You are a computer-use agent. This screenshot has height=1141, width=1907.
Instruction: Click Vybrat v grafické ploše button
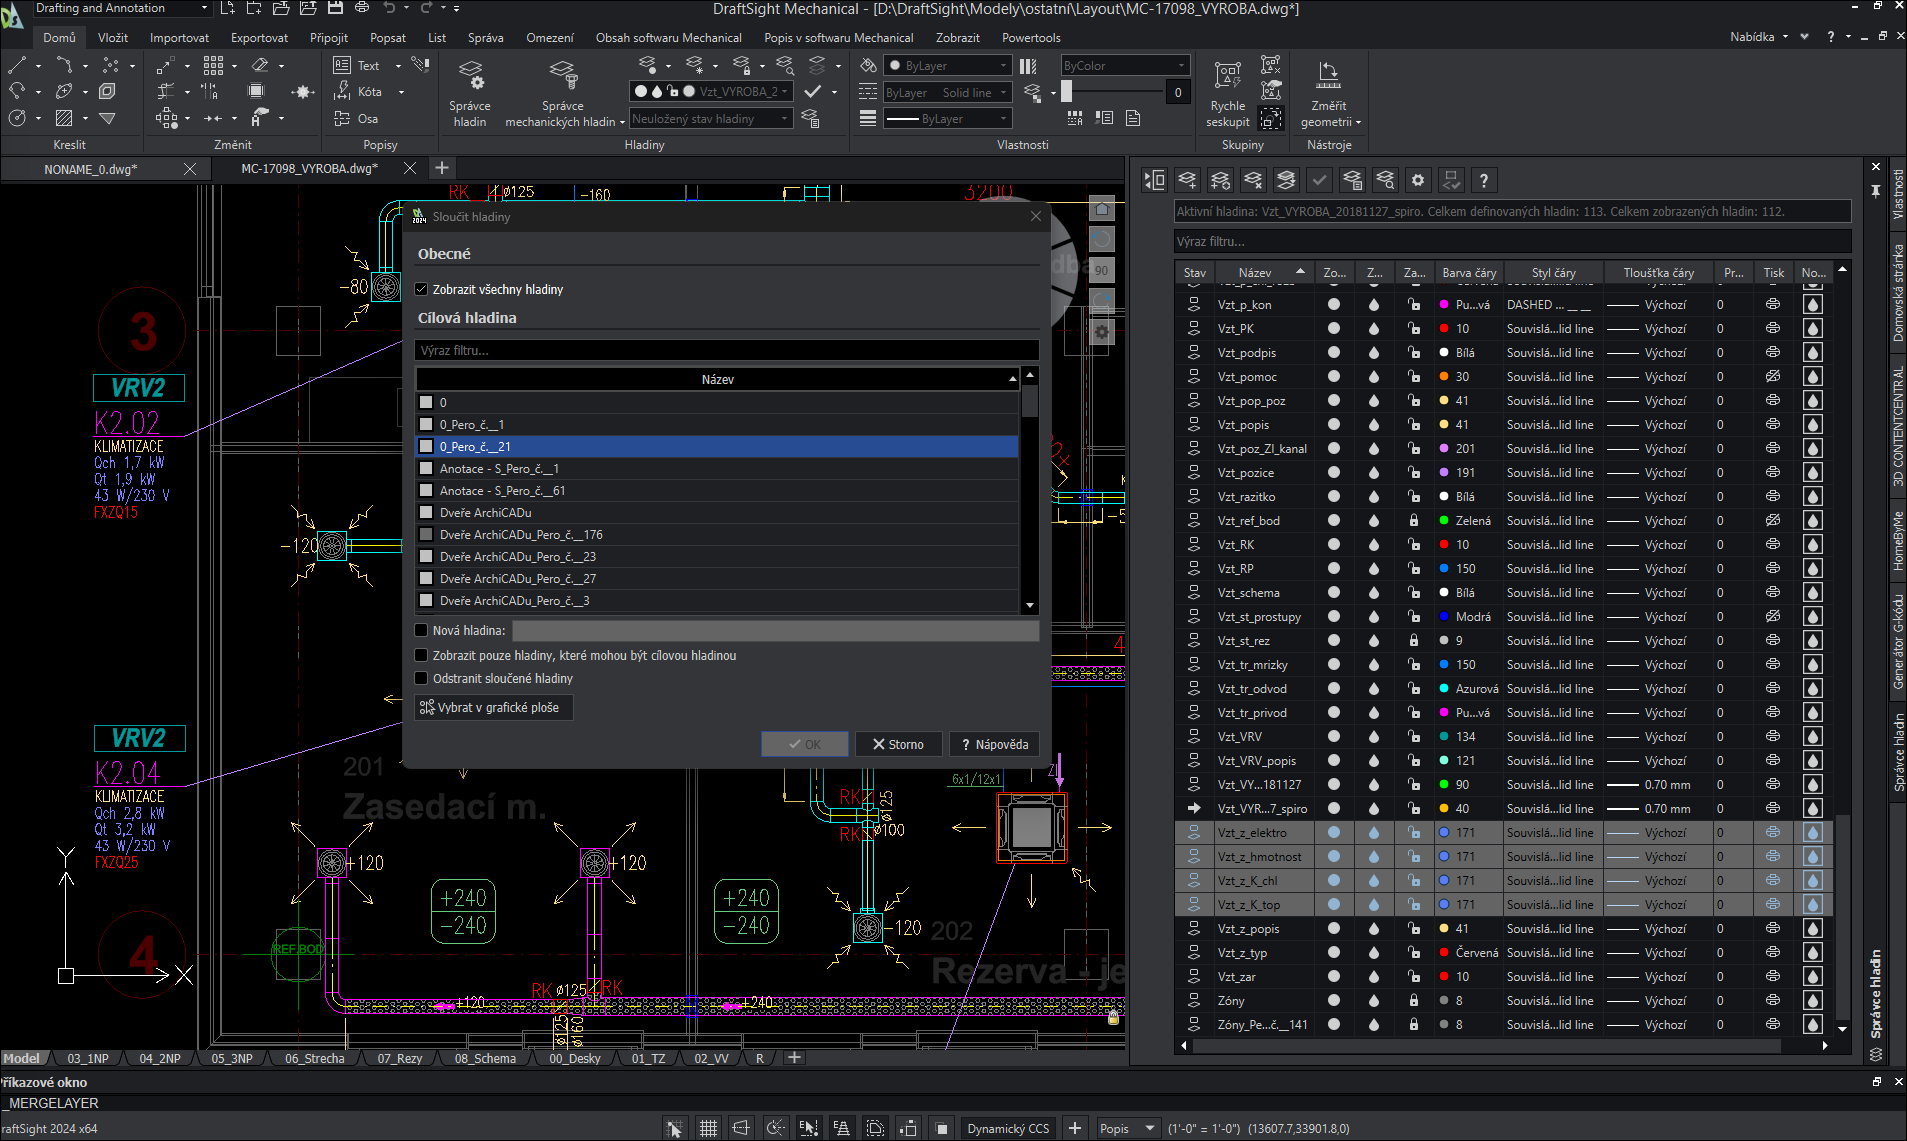(494, 708)
